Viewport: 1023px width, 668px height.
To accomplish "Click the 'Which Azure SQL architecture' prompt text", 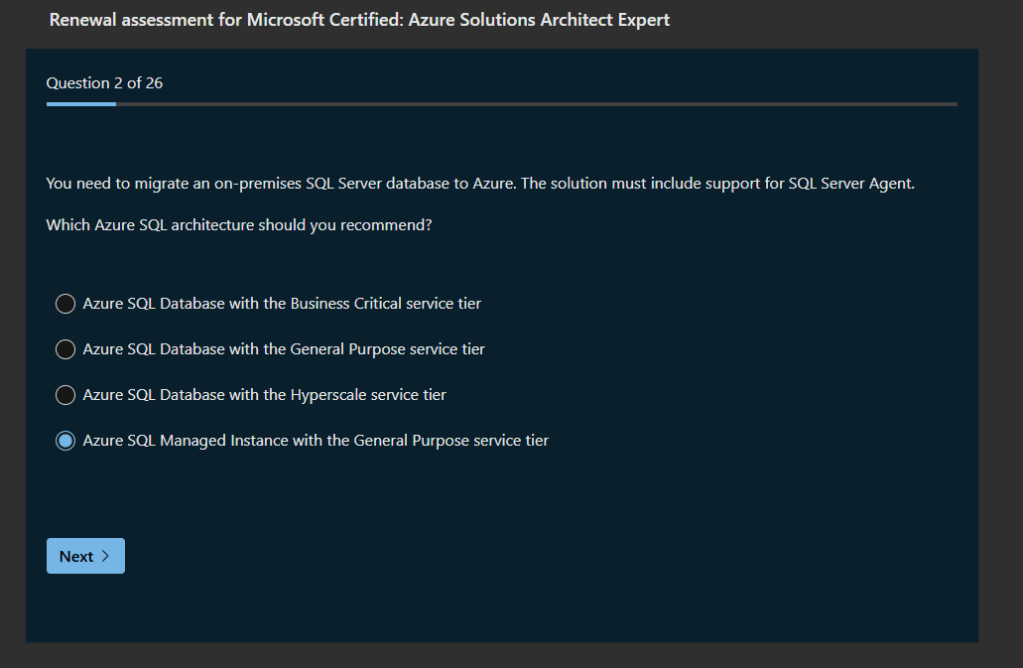I will coord(239,225).
